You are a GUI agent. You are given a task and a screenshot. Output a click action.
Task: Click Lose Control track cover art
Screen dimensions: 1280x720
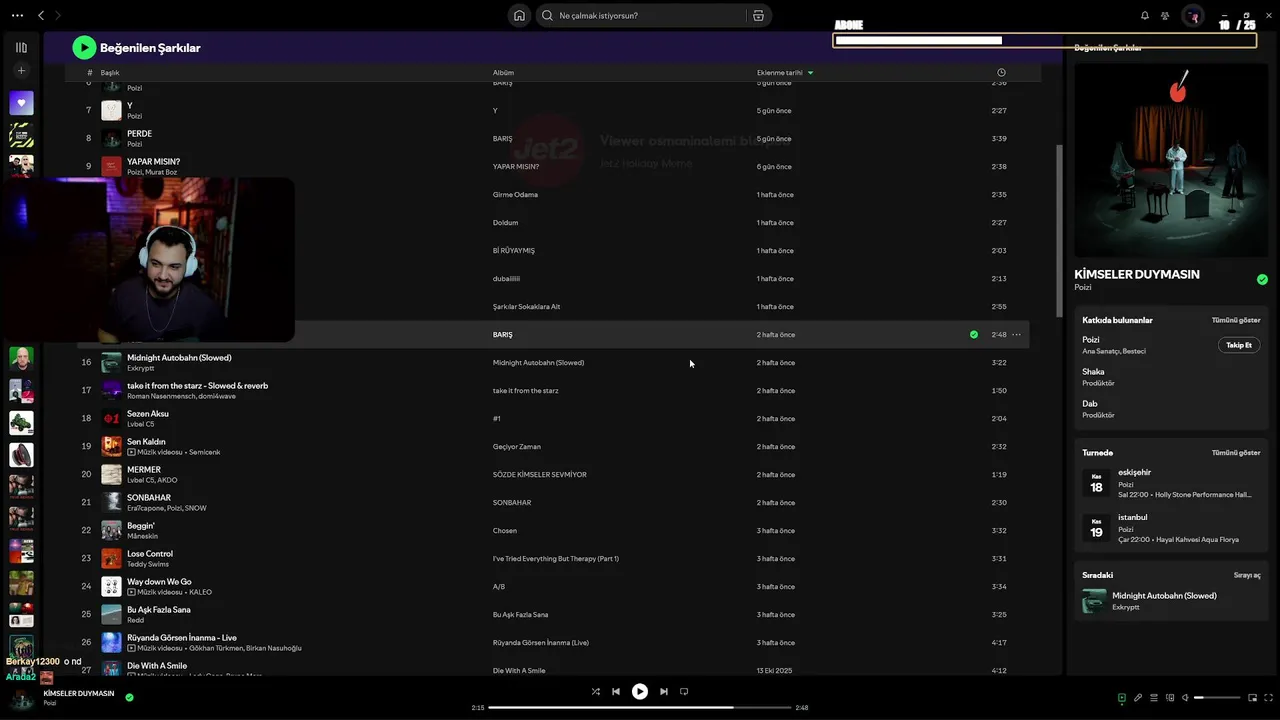(x=111, y=558)
